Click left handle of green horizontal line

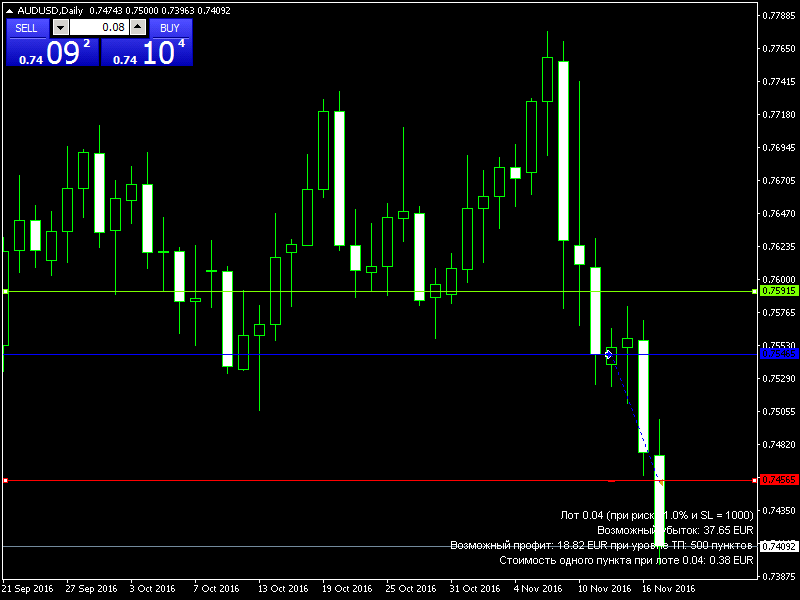(6, 291)
